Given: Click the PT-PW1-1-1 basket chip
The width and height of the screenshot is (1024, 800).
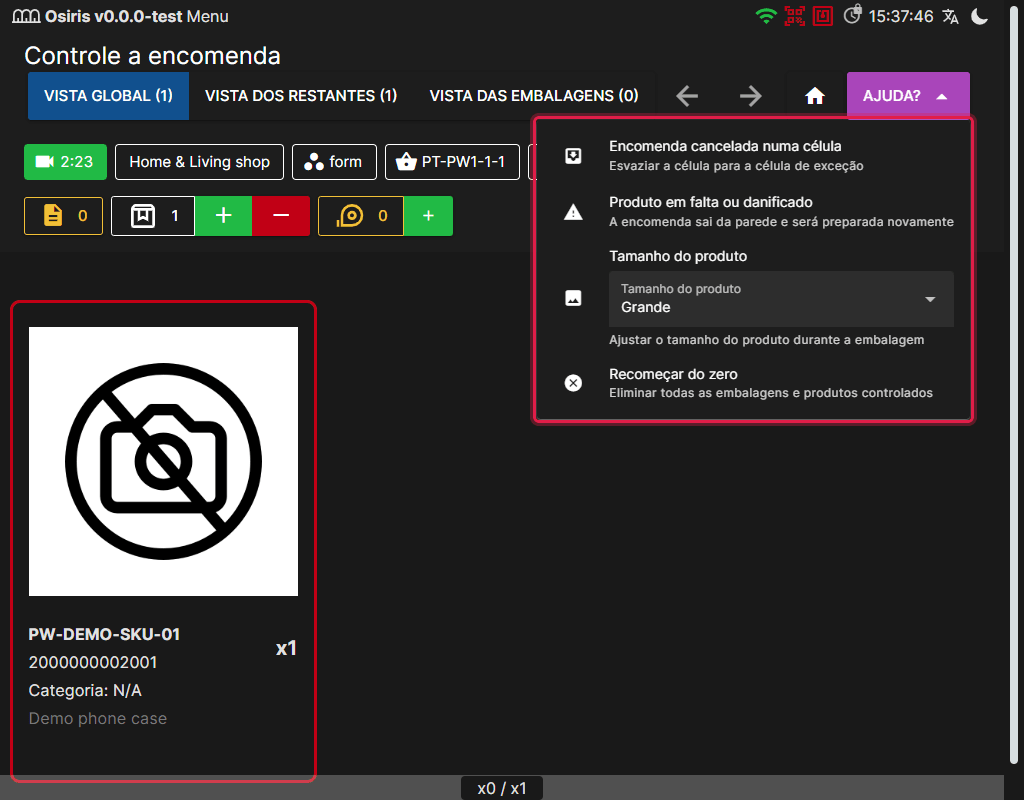Looking at the screenshot, I should 452,162.
